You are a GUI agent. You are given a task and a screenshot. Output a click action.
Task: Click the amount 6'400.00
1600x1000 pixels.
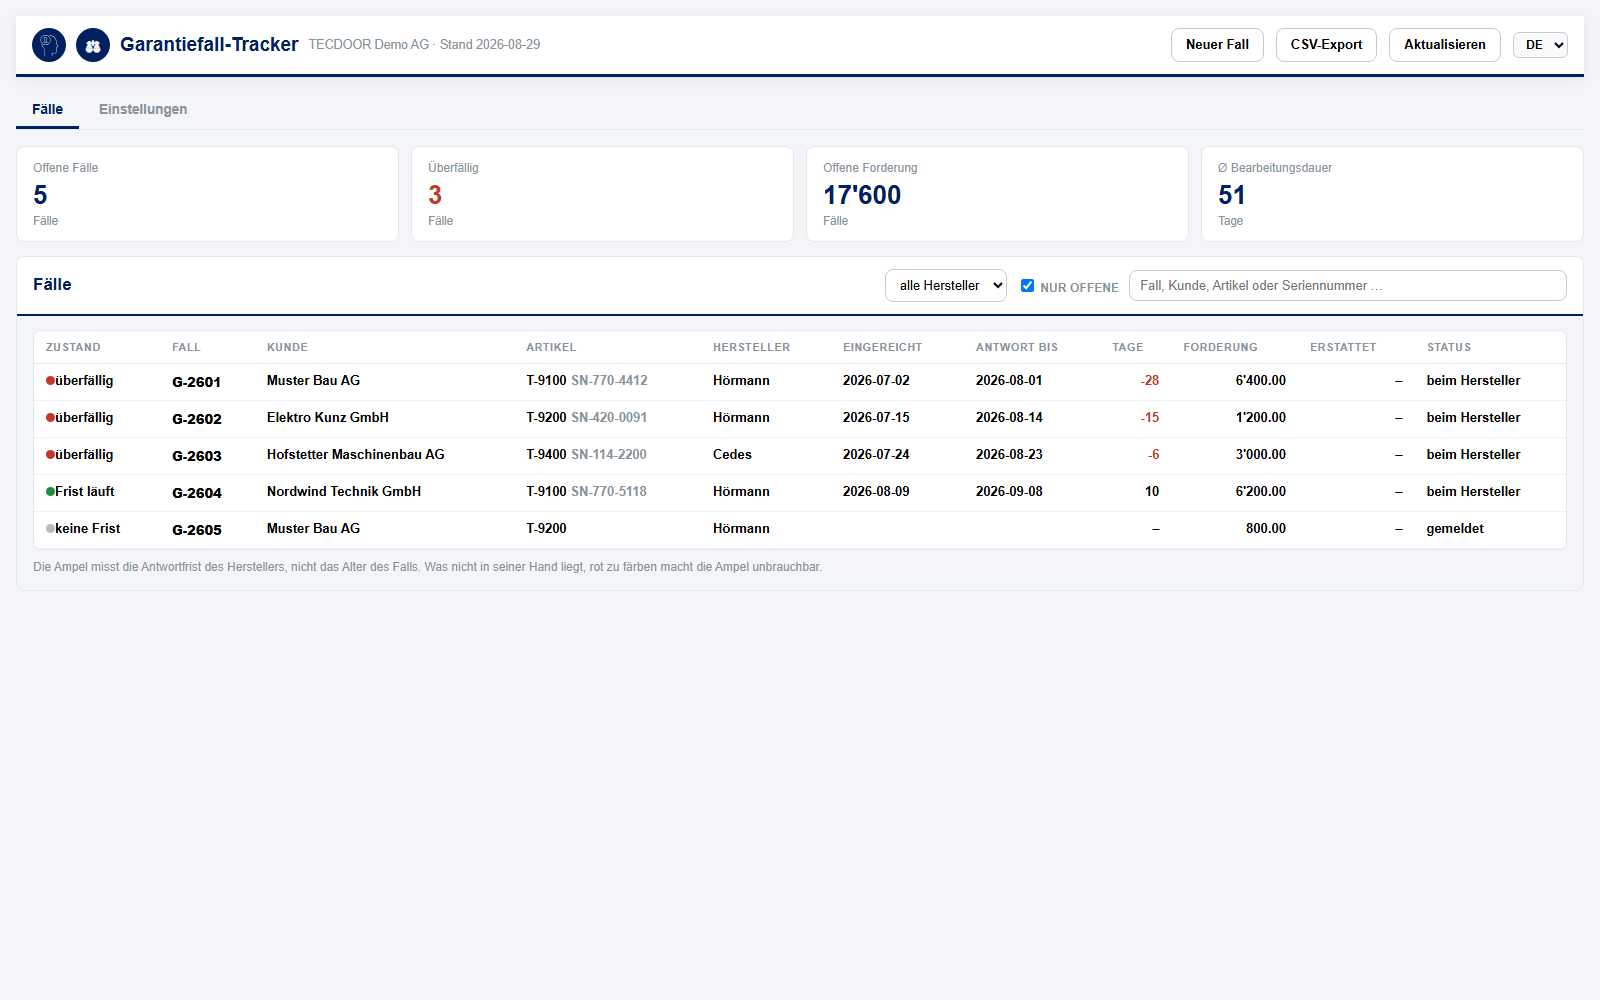point(1260,381)
